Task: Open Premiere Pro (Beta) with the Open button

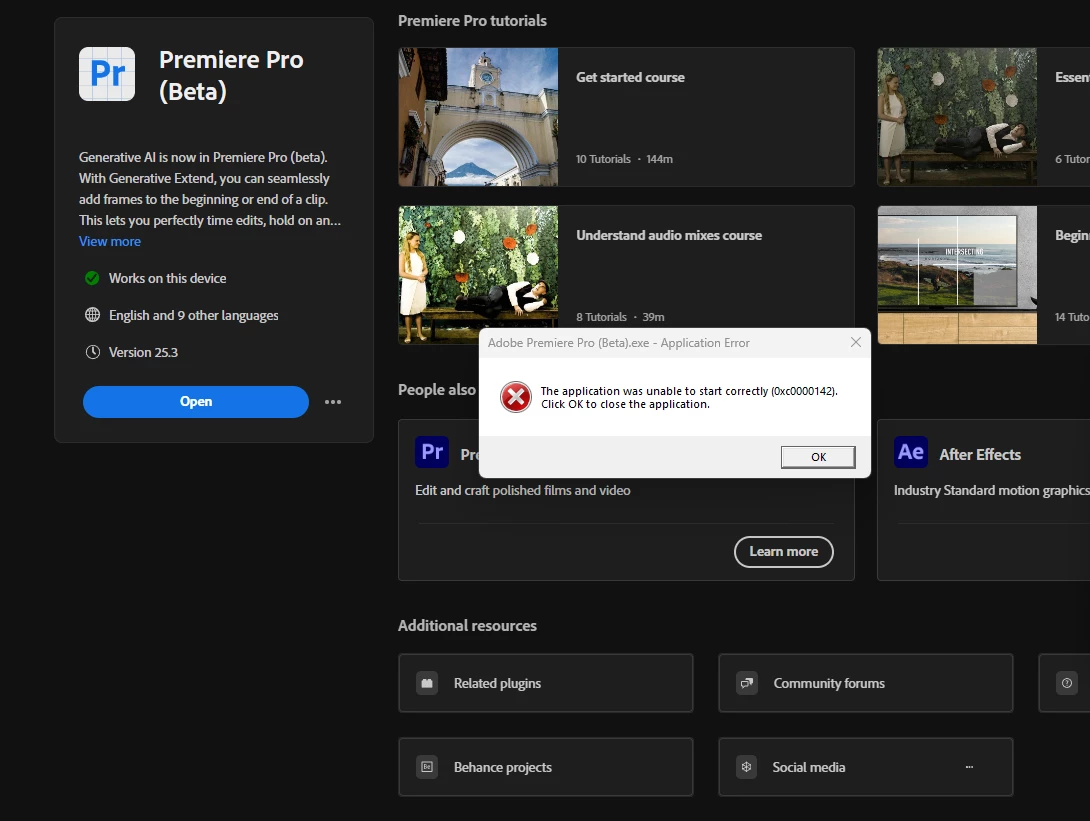Action: 195,402
